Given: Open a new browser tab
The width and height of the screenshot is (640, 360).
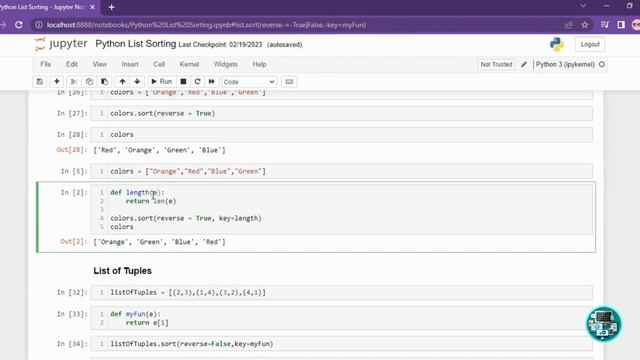Looking at the screenshot, I should 111,7.
